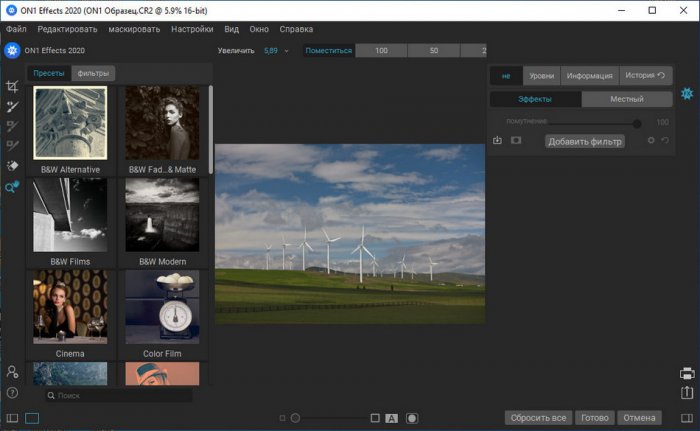Click the reset arrow next to Add filter

pyautogui.click(x=665, y=141)
